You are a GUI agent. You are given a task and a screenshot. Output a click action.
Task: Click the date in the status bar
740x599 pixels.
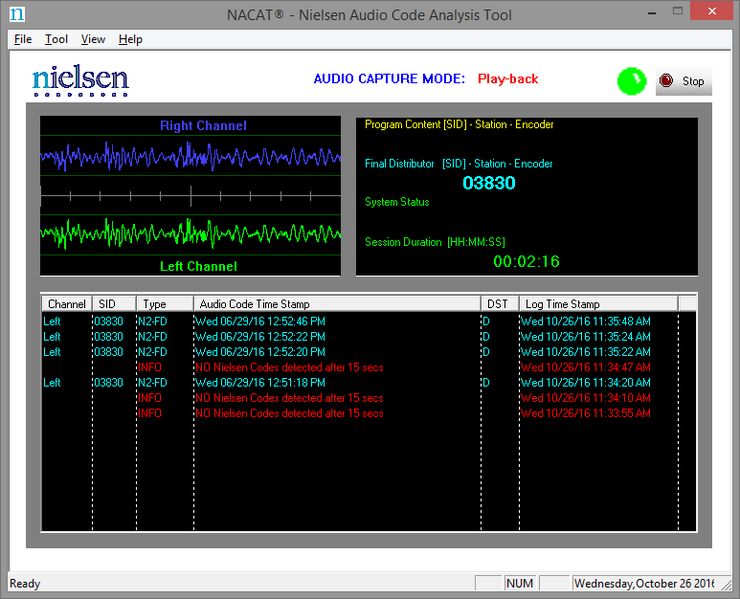(x=644, y=583)
